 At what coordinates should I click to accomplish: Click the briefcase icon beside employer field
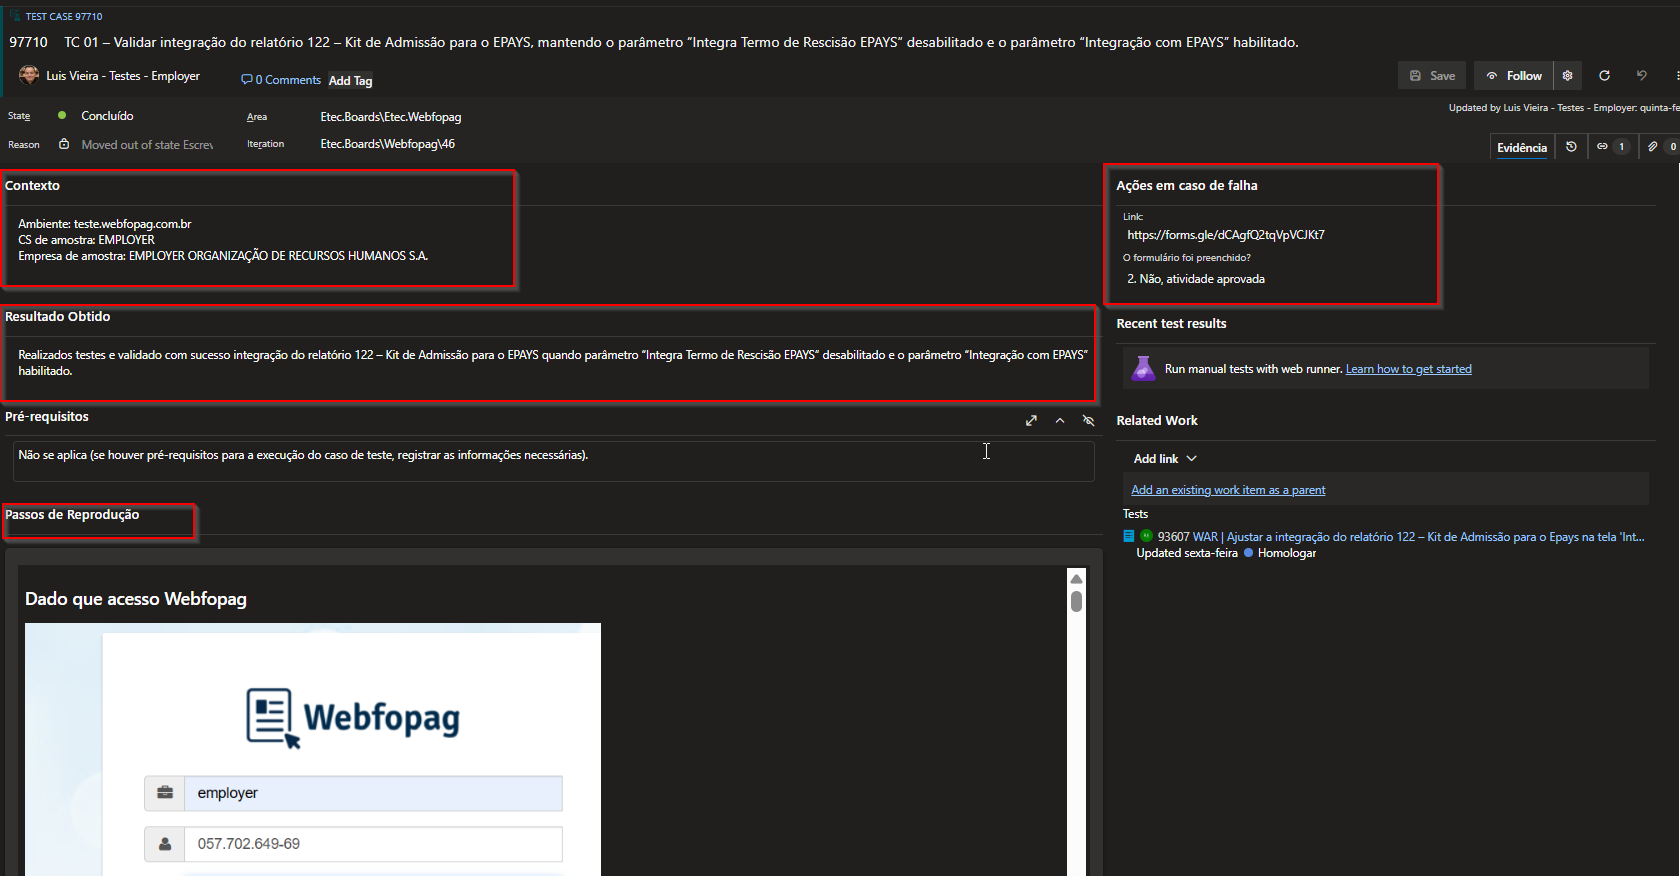coord(165,793)
